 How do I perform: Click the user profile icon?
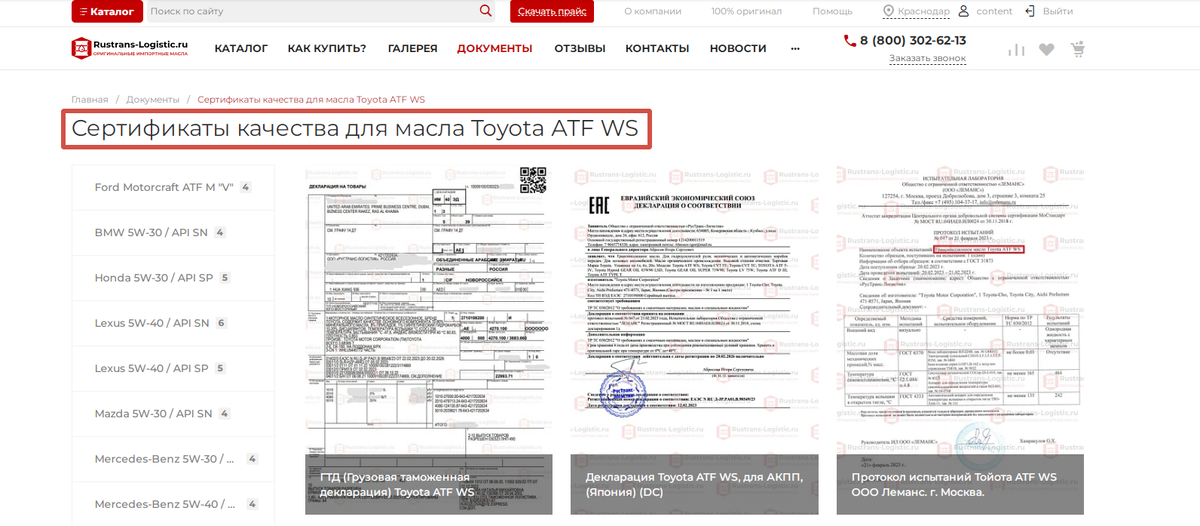click(x=964, y=11)
